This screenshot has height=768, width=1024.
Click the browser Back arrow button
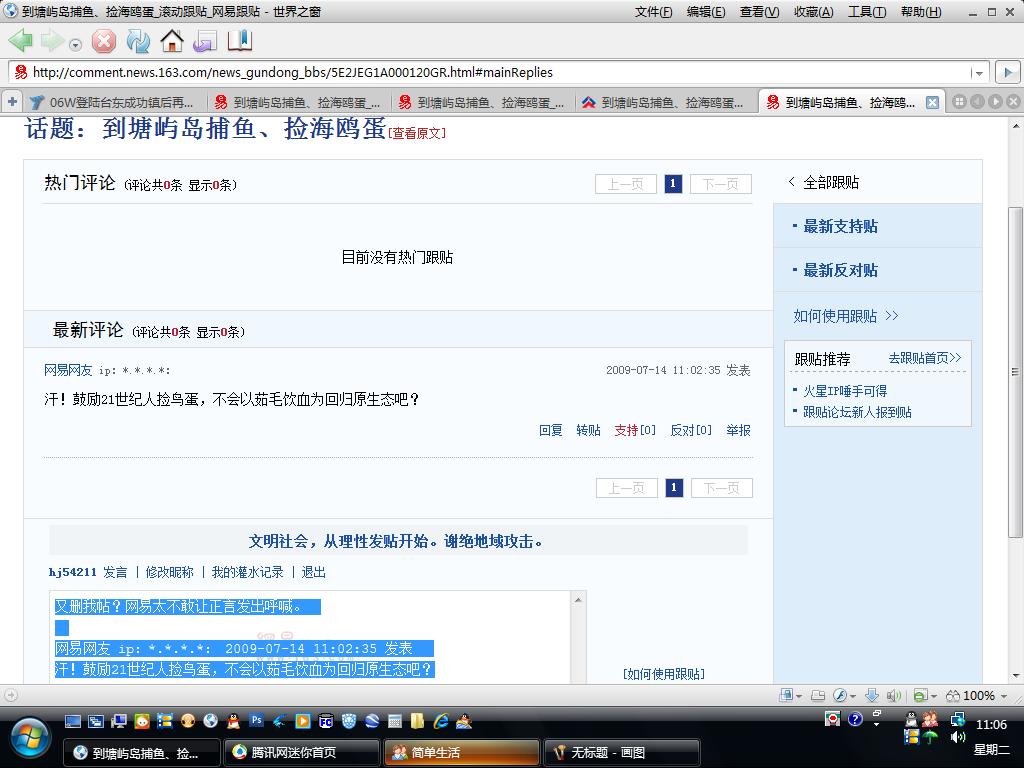[21, 41]
